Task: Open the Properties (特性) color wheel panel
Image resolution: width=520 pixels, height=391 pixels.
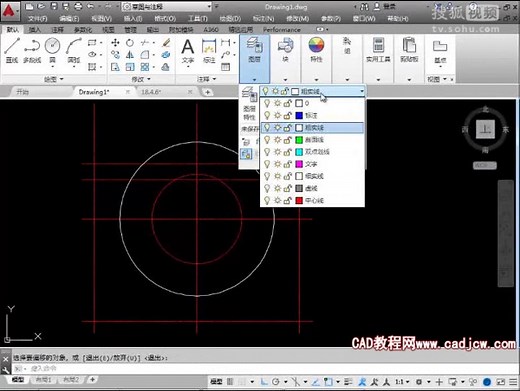Action: 316,50
